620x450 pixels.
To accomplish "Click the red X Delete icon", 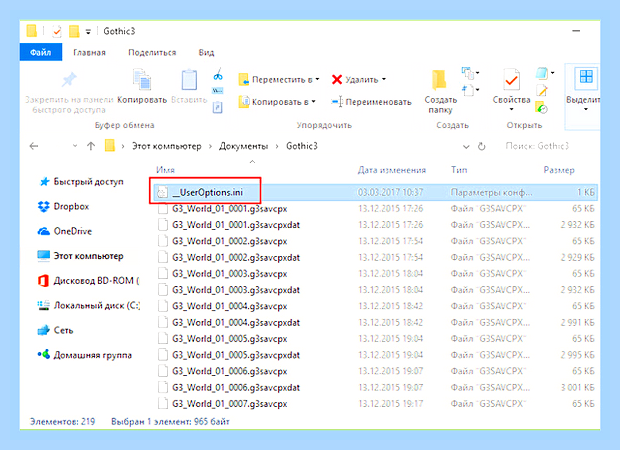I will click(x=337, y=79).
